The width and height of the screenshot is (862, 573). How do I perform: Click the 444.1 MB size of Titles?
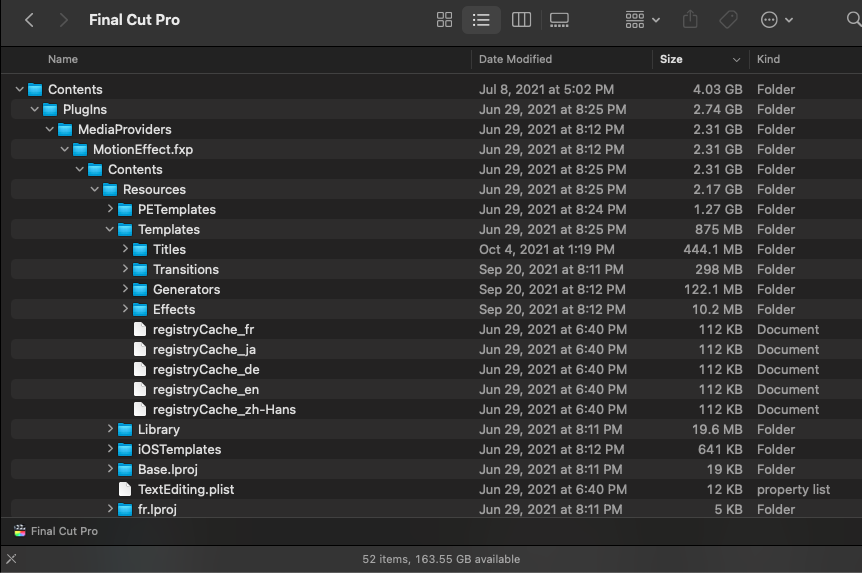[713, 249]
